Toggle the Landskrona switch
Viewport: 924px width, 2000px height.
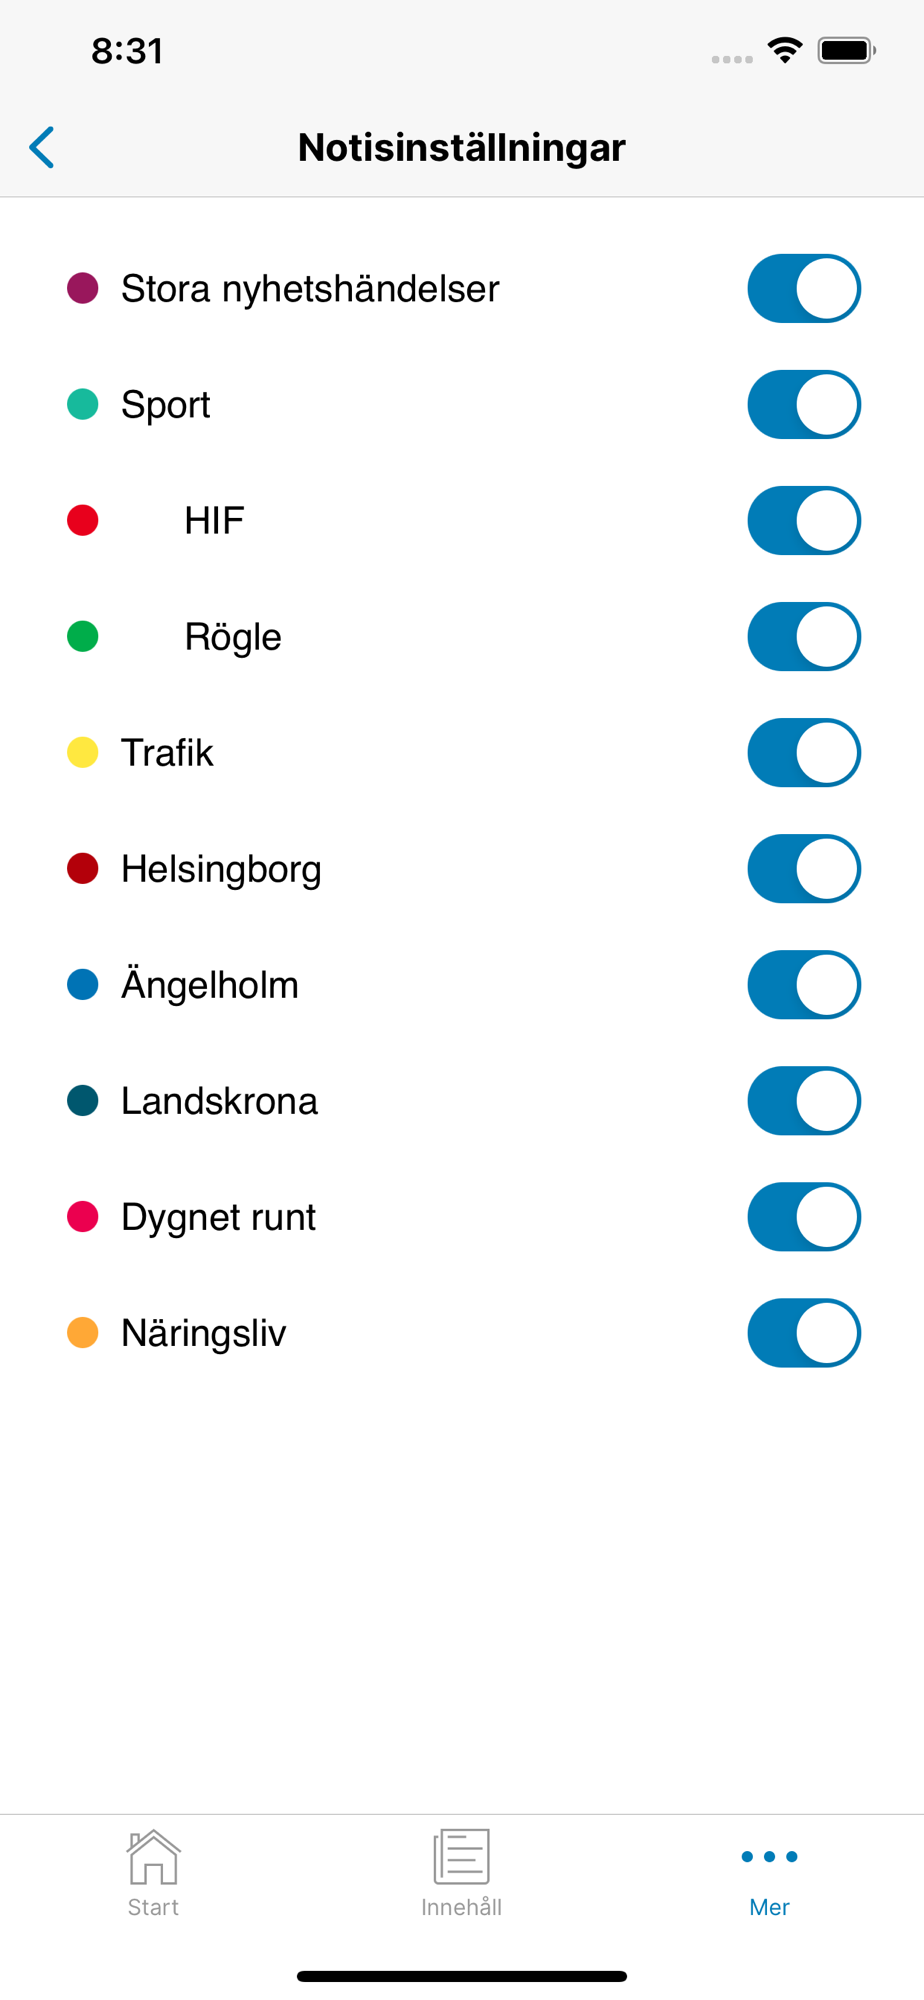804,1101
